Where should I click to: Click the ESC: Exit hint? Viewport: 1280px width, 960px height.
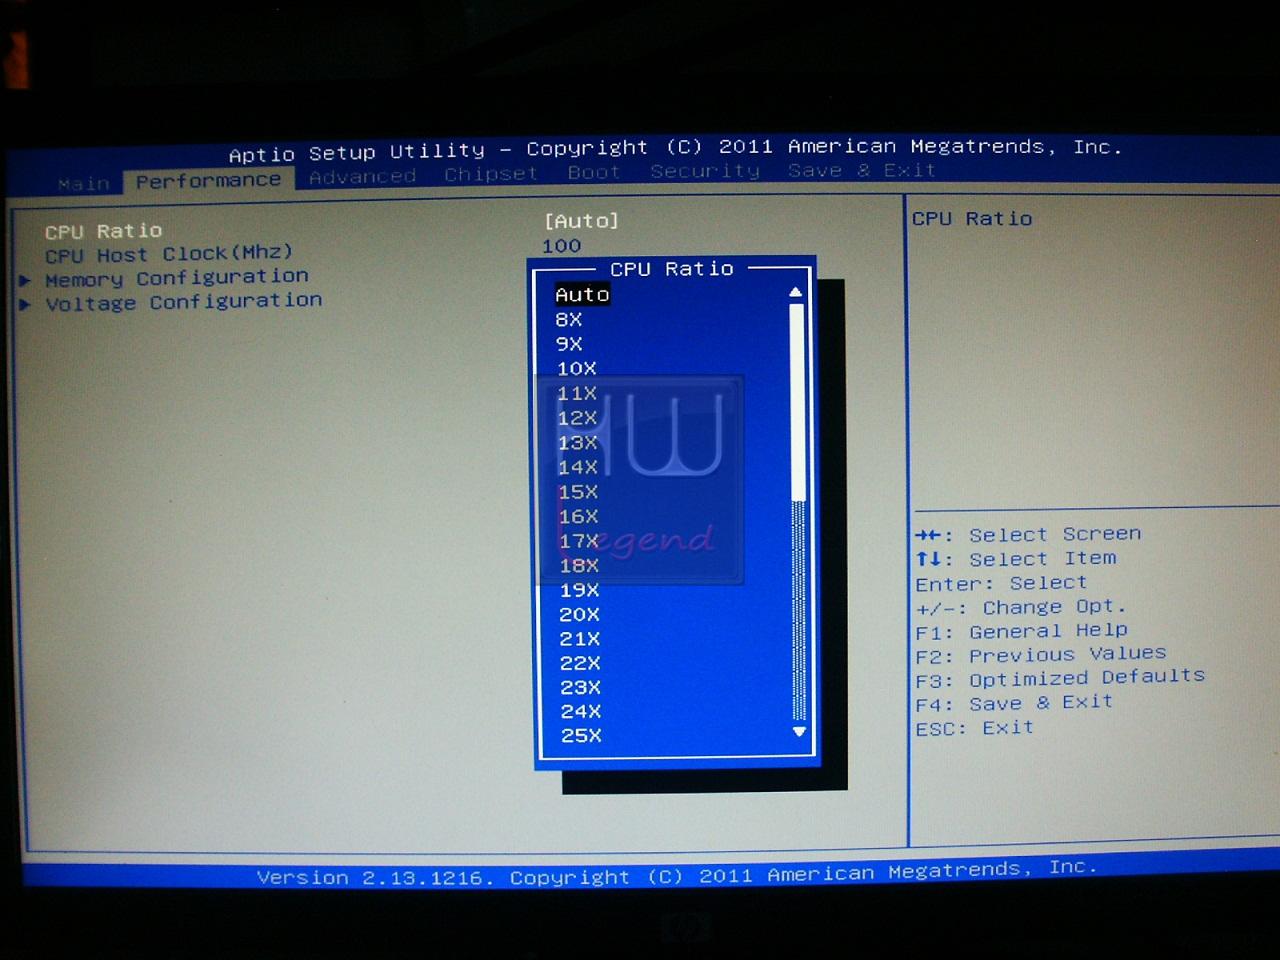pyautogui.click(x=974, y=729)
